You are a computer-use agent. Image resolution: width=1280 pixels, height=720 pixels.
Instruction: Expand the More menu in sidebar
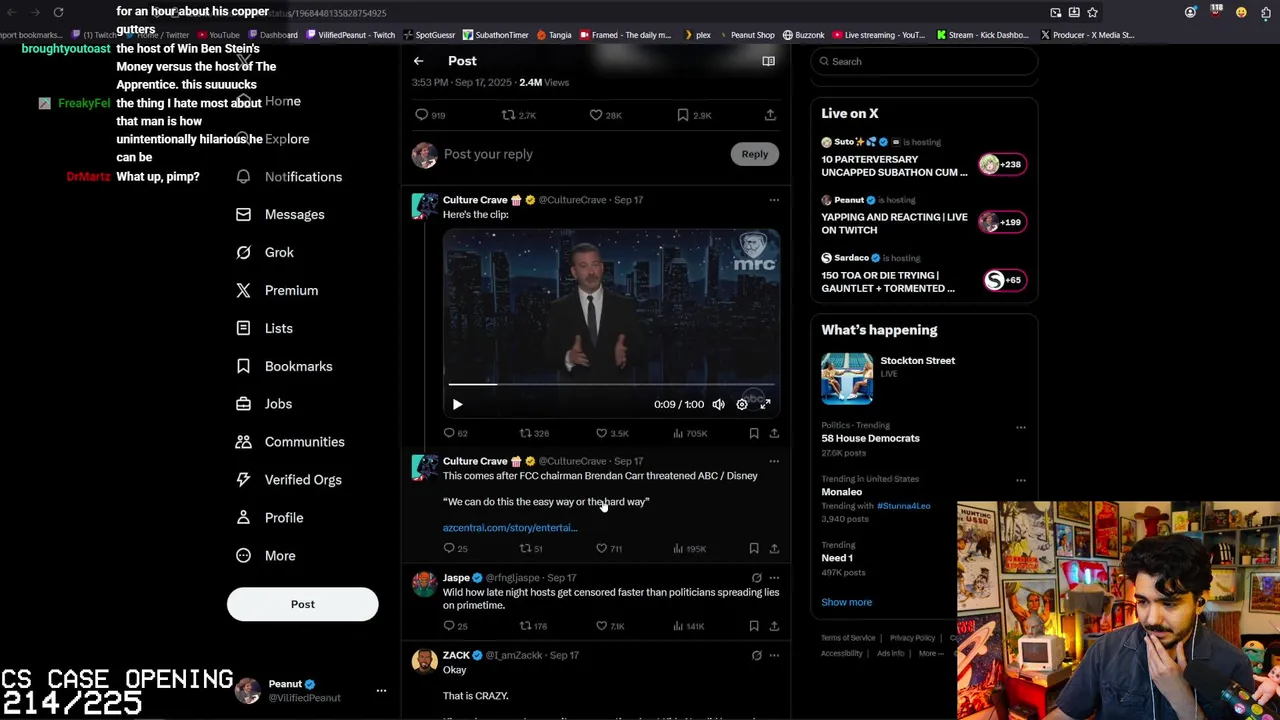pyautogui.click(x=266, y=556)
